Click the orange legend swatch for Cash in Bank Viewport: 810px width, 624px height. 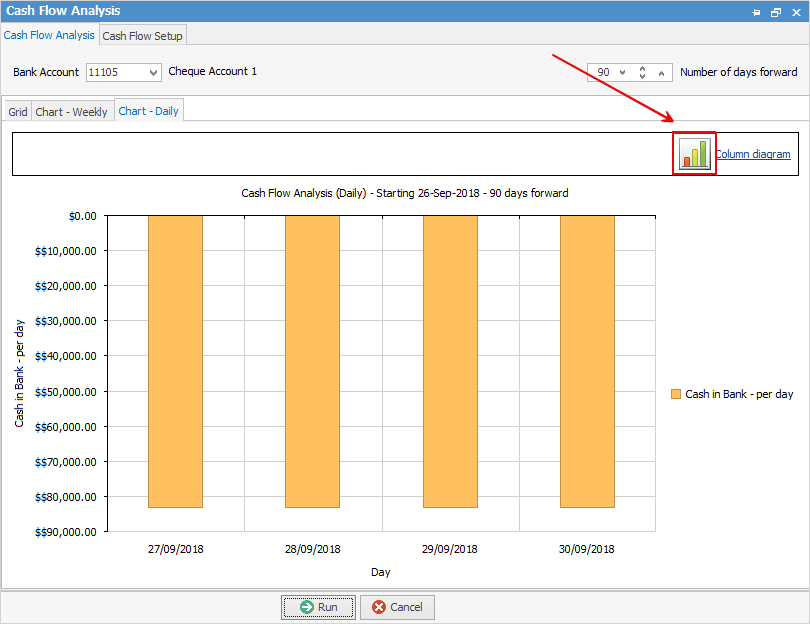pos(676,394)
